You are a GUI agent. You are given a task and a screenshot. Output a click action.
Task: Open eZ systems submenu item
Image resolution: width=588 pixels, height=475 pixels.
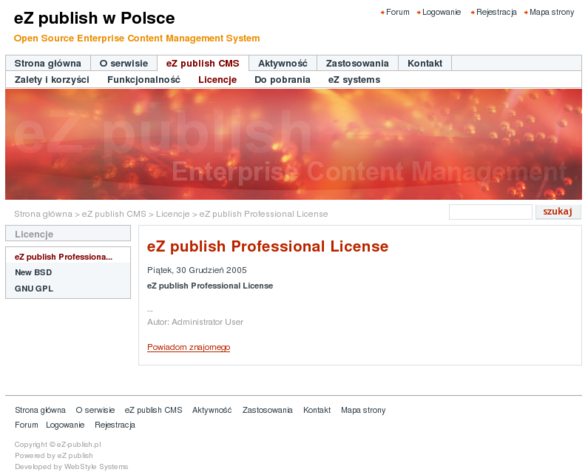(354, 80)
